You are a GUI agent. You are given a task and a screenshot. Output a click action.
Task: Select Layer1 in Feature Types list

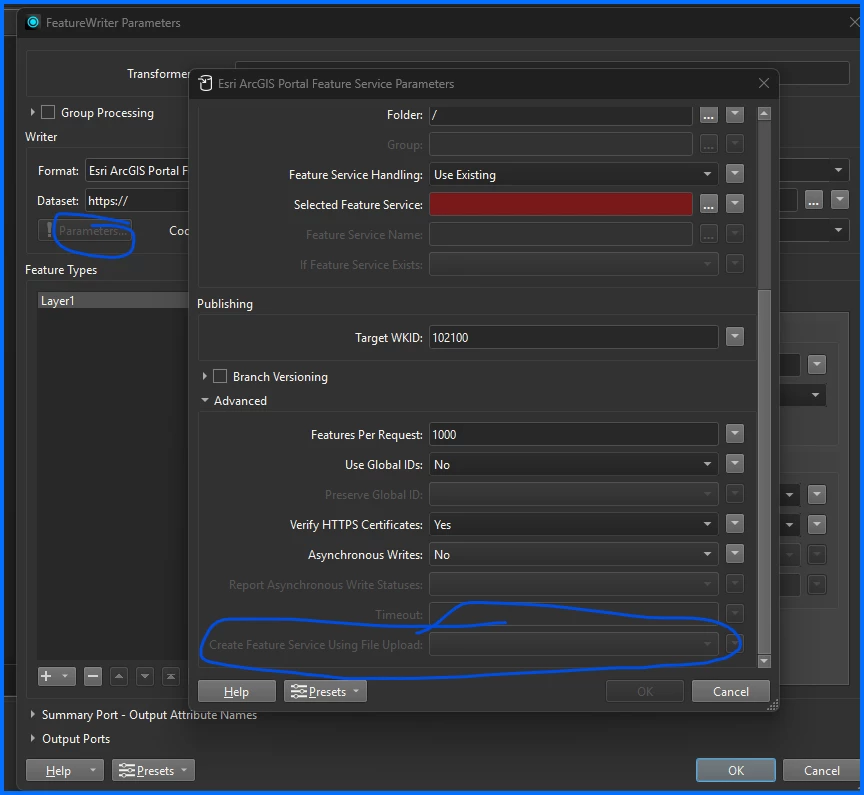(x=113, y=300)
